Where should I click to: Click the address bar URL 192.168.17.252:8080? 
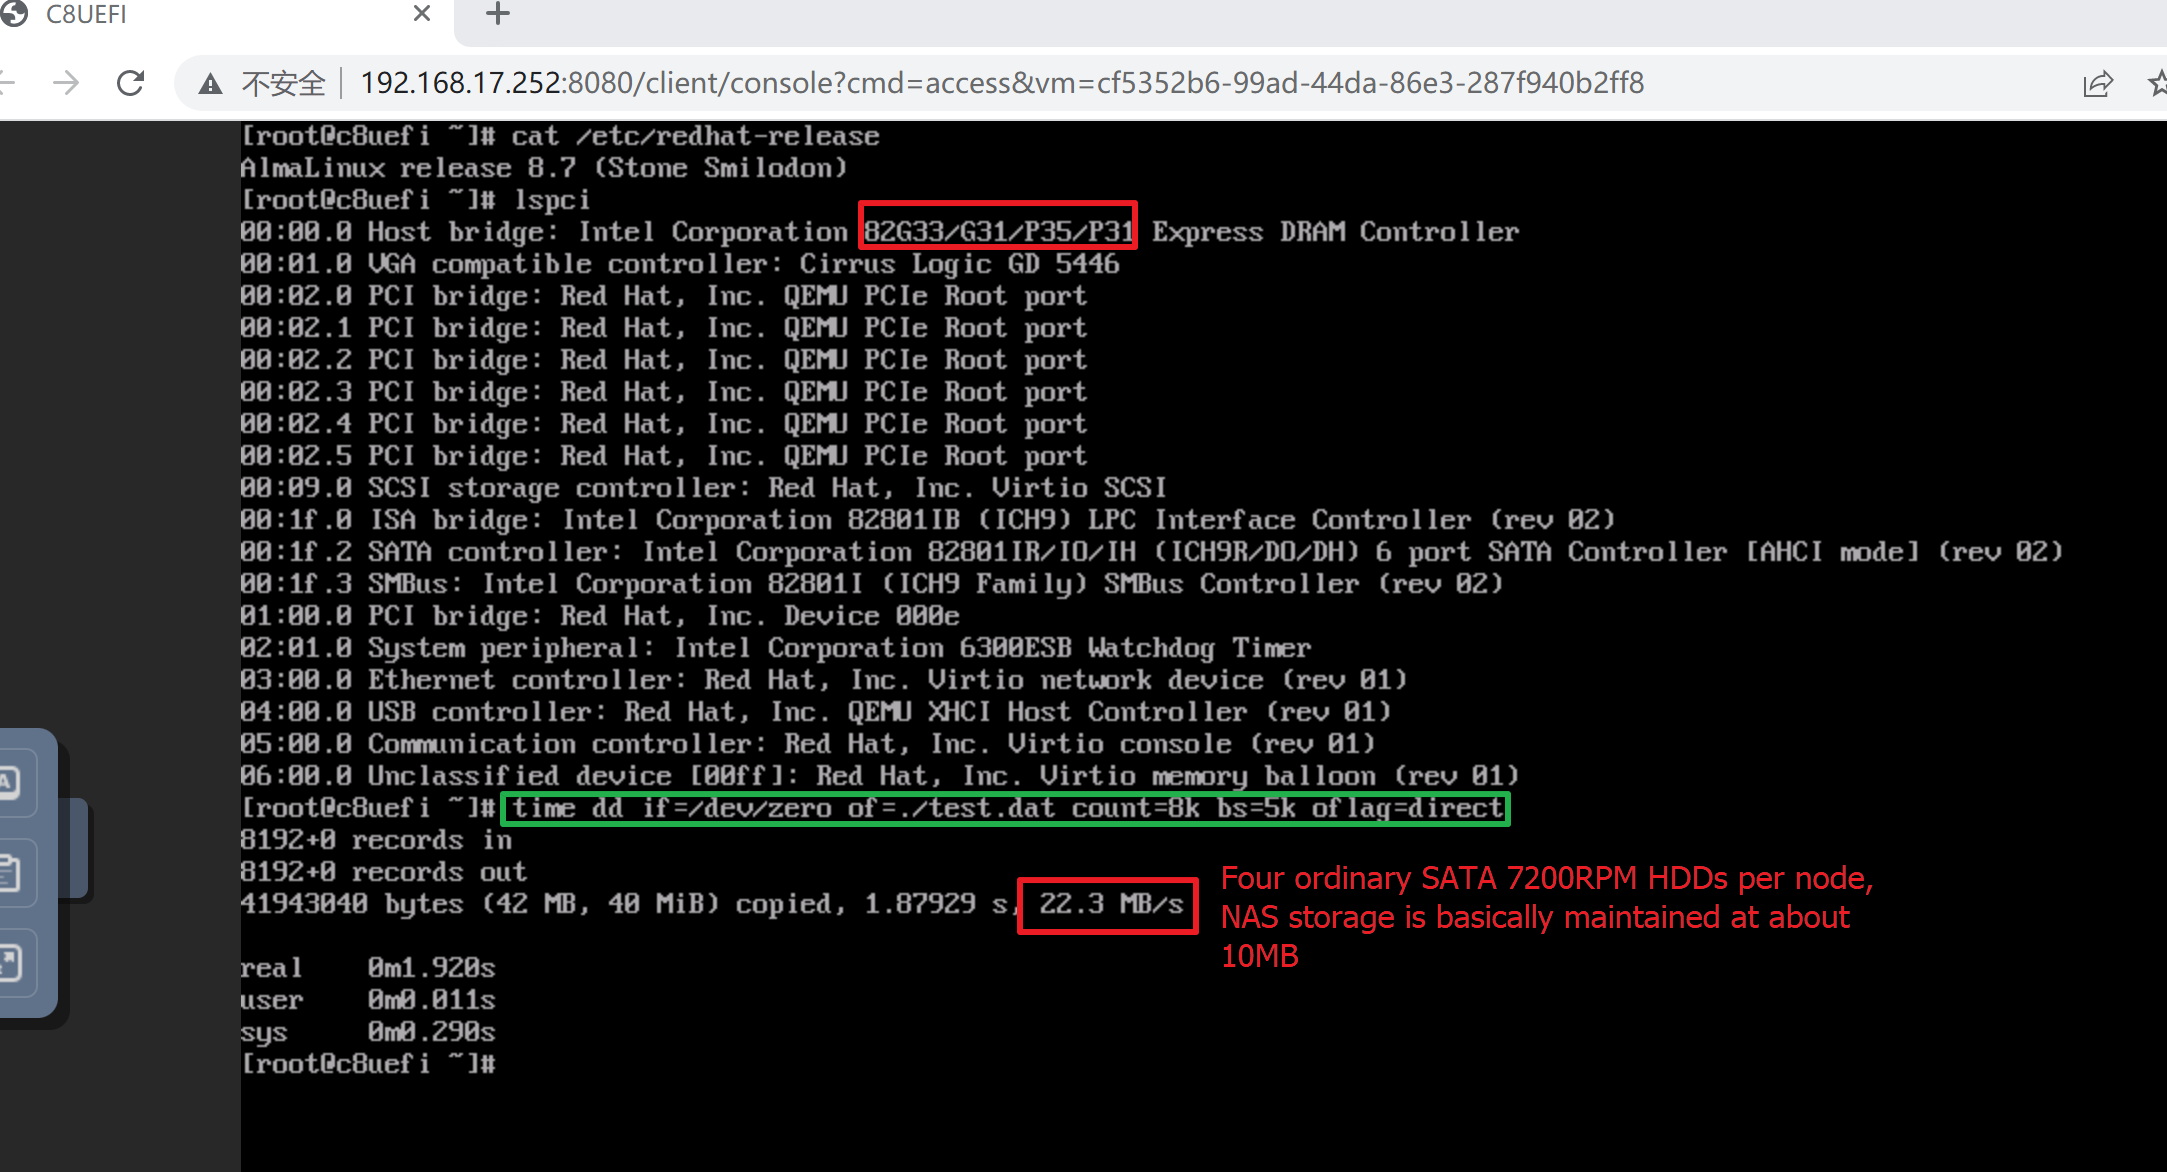tap(1002, 83)
